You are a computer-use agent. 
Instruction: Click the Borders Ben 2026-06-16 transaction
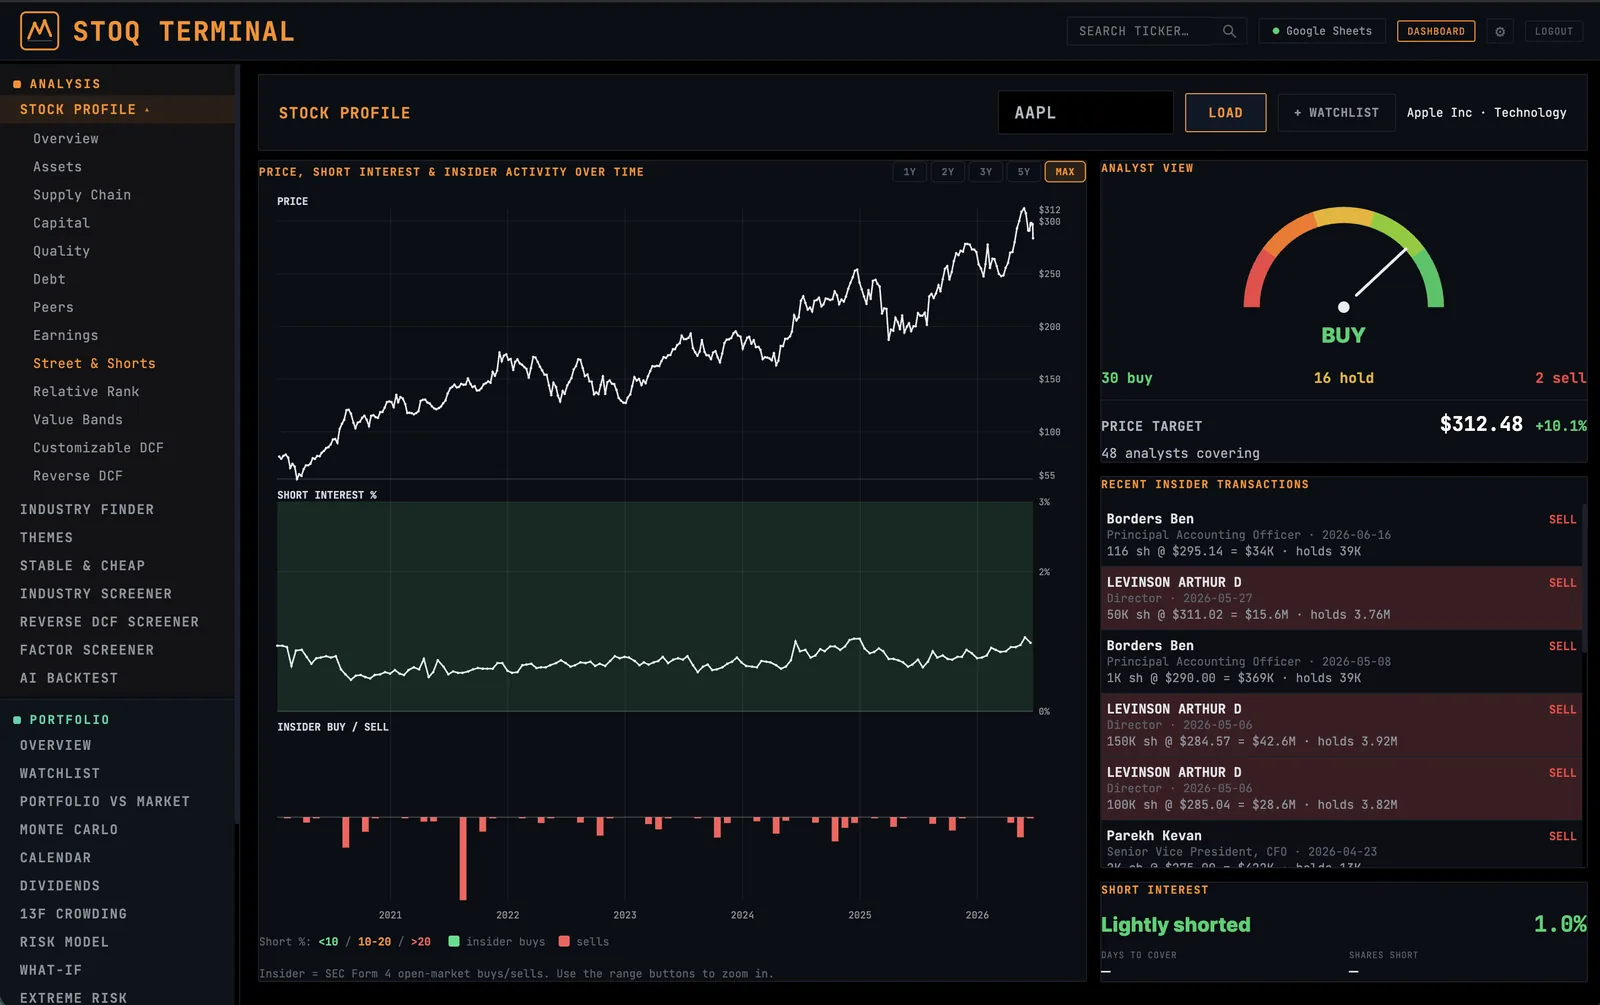pyautogui.click(x=1341, y=535)
